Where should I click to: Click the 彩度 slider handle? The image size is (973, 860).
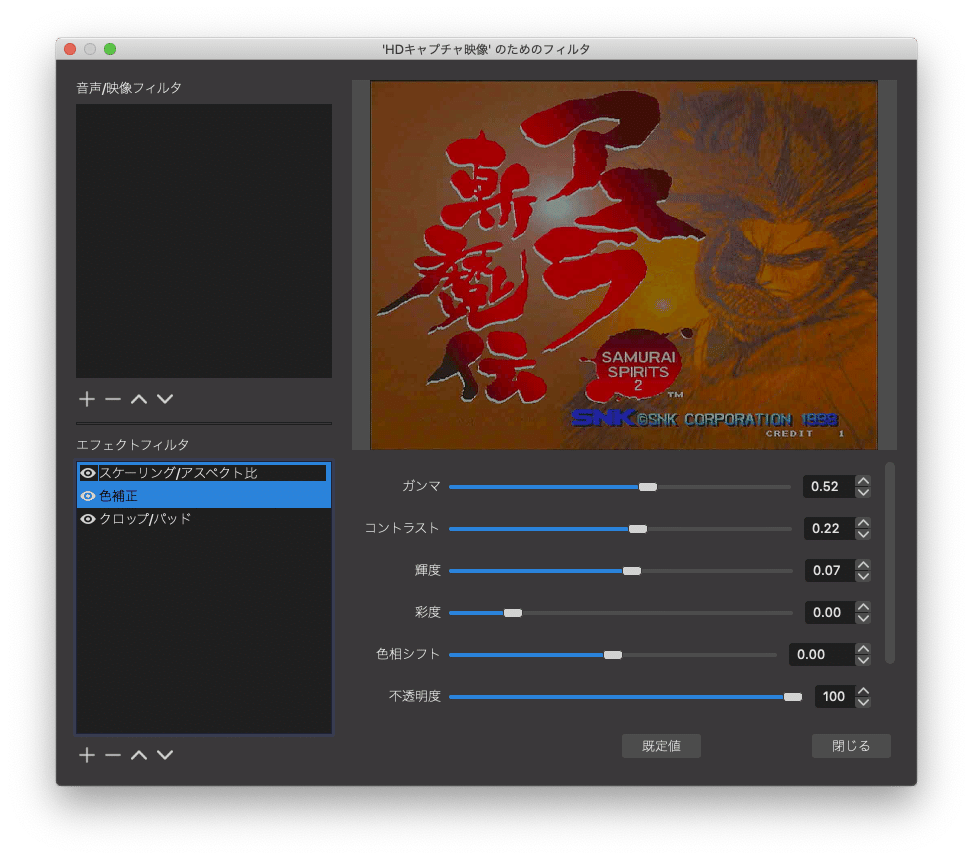513,613
